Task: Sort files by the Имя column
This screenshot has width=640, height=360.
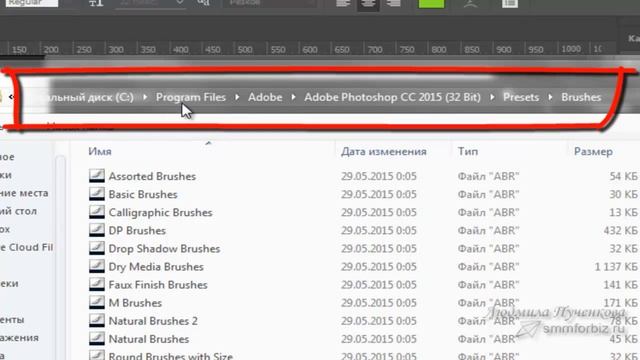Action: click(x=100, y=151)
